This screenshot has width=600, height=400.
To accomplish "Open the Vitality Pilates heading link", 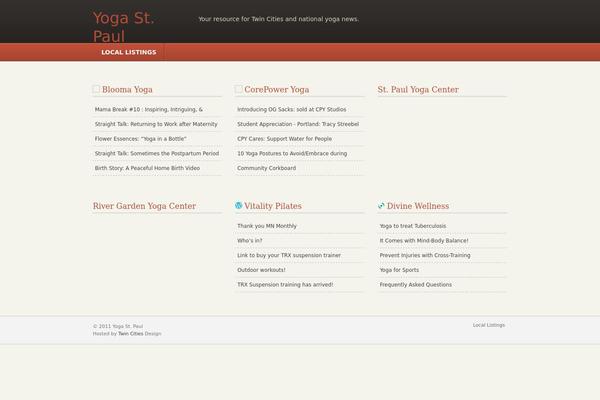I will pyautogui.click(x=273, y=206).
